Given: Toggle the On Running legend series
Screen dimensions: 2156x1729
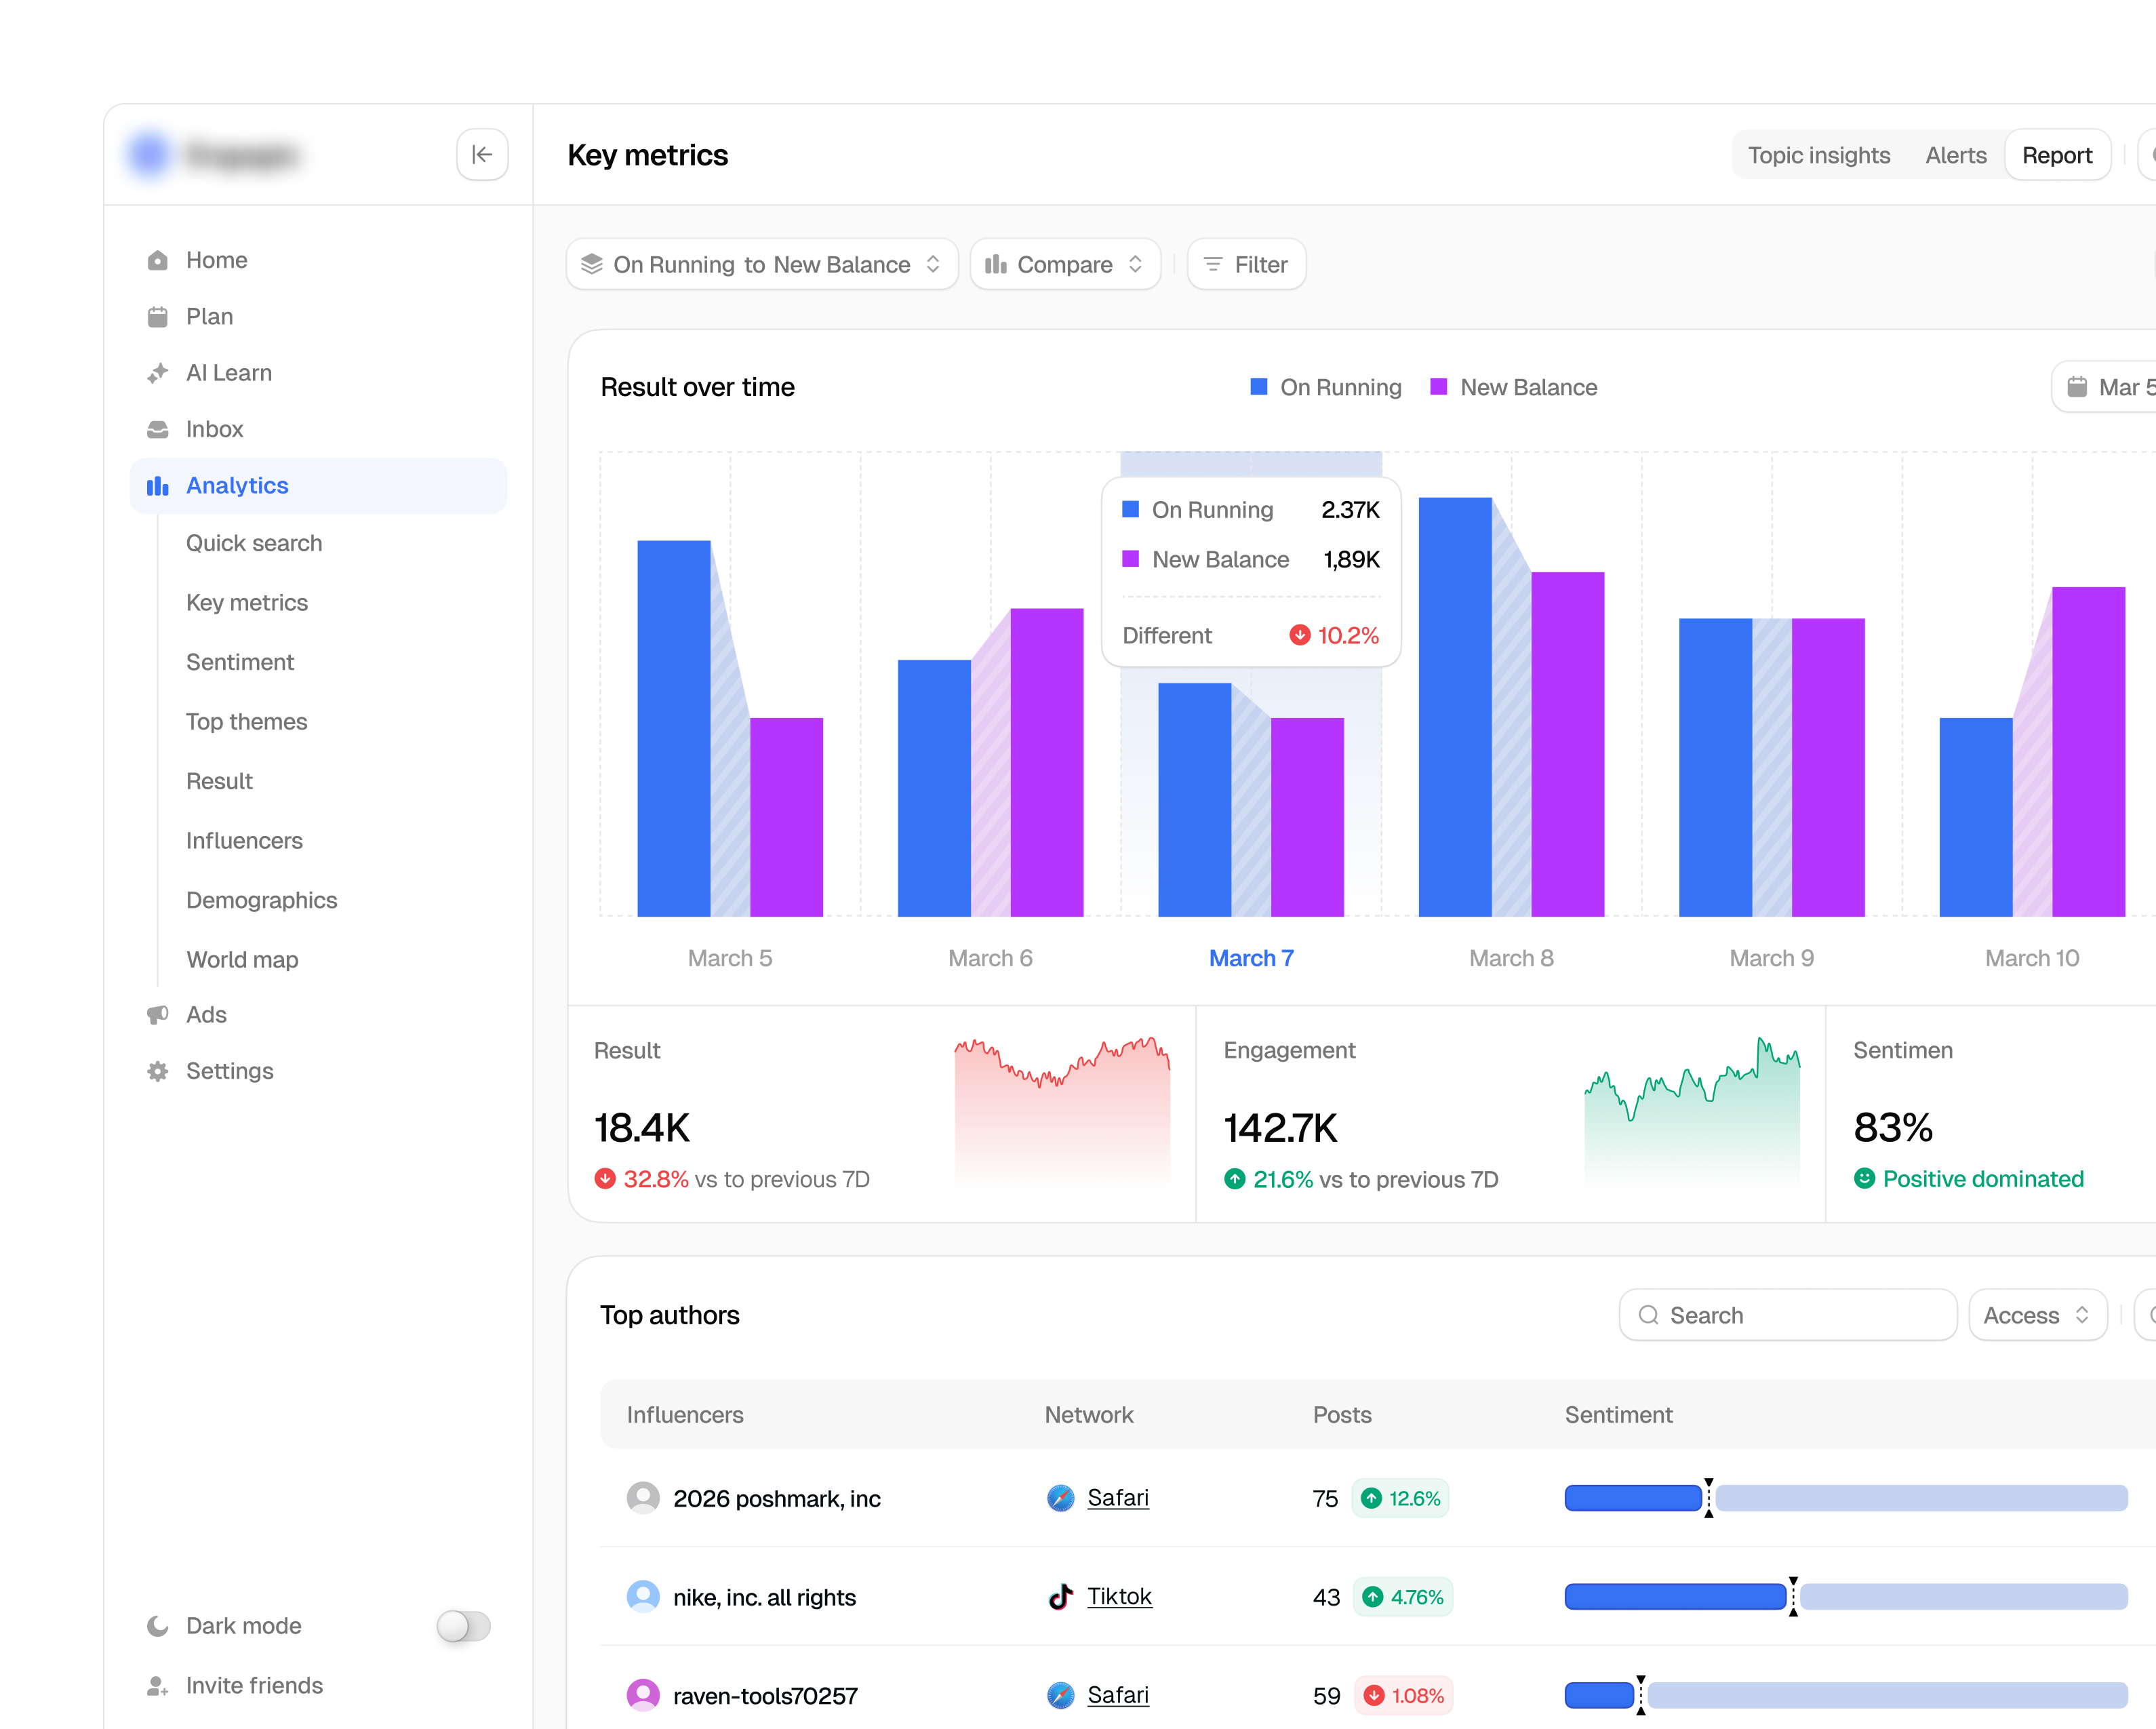Looking at the screenshot, I should coord(1326,387).
